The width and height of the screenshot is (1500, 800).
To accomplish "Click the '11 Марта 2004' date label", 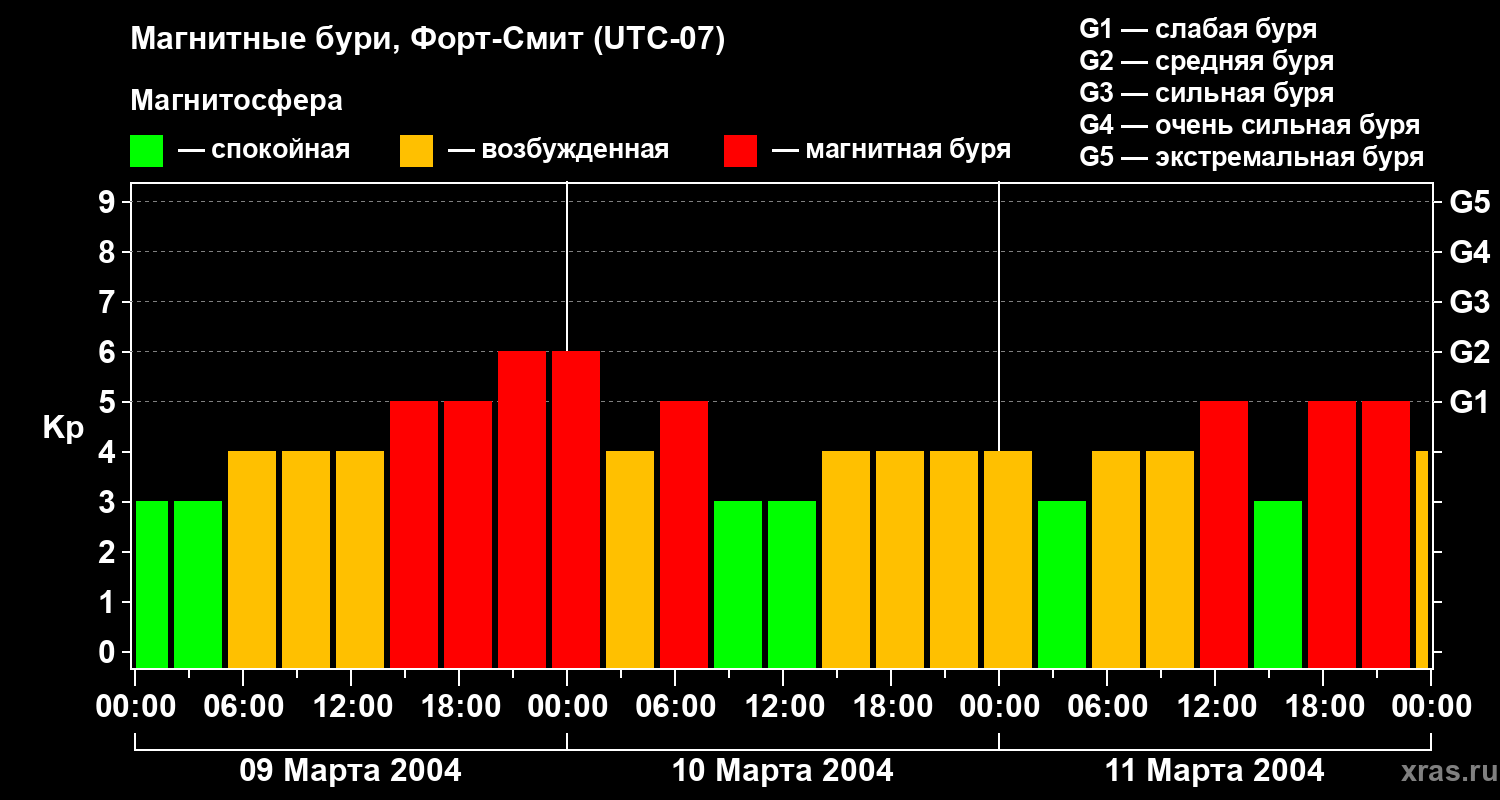I will pyautogui.click(x=1214, y=771).
